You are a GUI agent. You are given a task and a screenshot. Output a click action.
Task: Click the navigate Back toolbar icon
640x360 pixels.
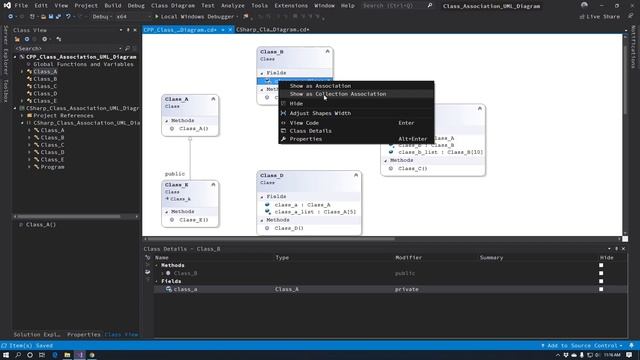pos(11,17)
